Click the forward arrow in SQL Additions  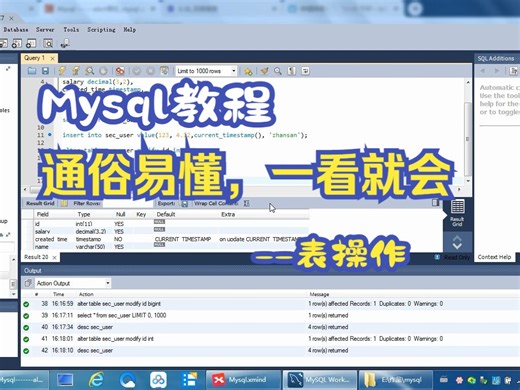point(497,71)
